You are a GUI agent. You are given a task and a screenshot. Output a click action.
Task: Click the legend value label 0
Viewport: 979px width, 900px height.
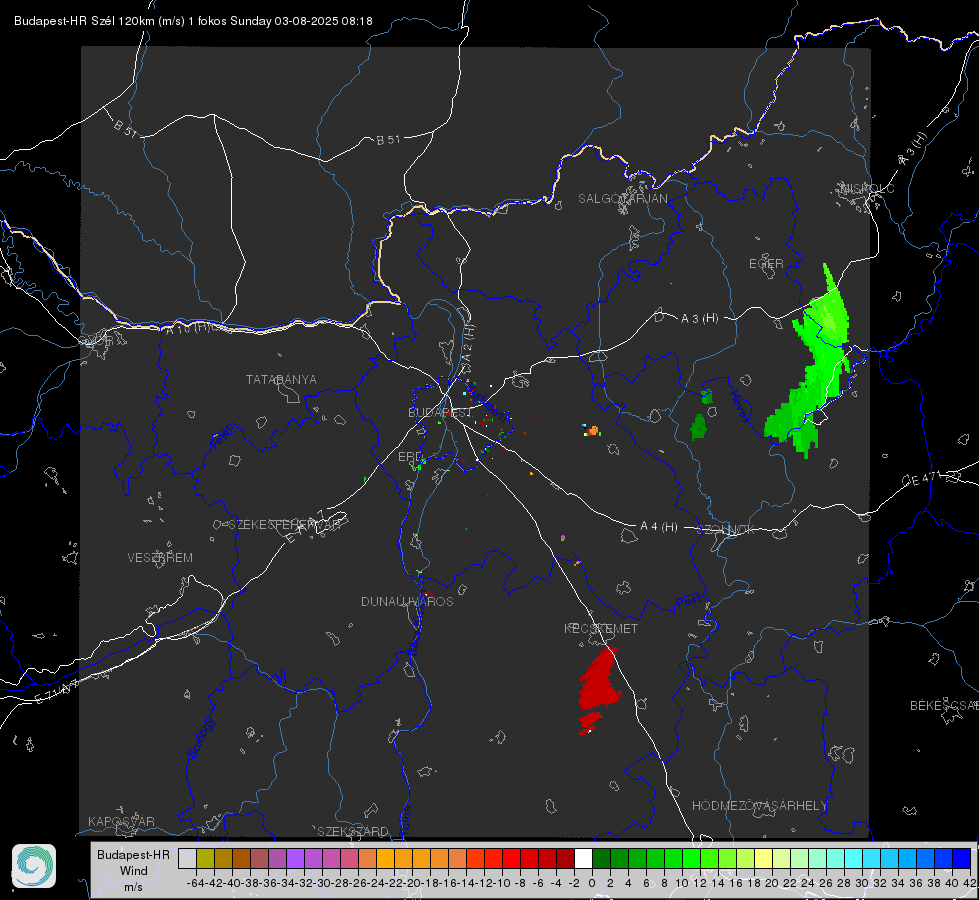[592, 883]
